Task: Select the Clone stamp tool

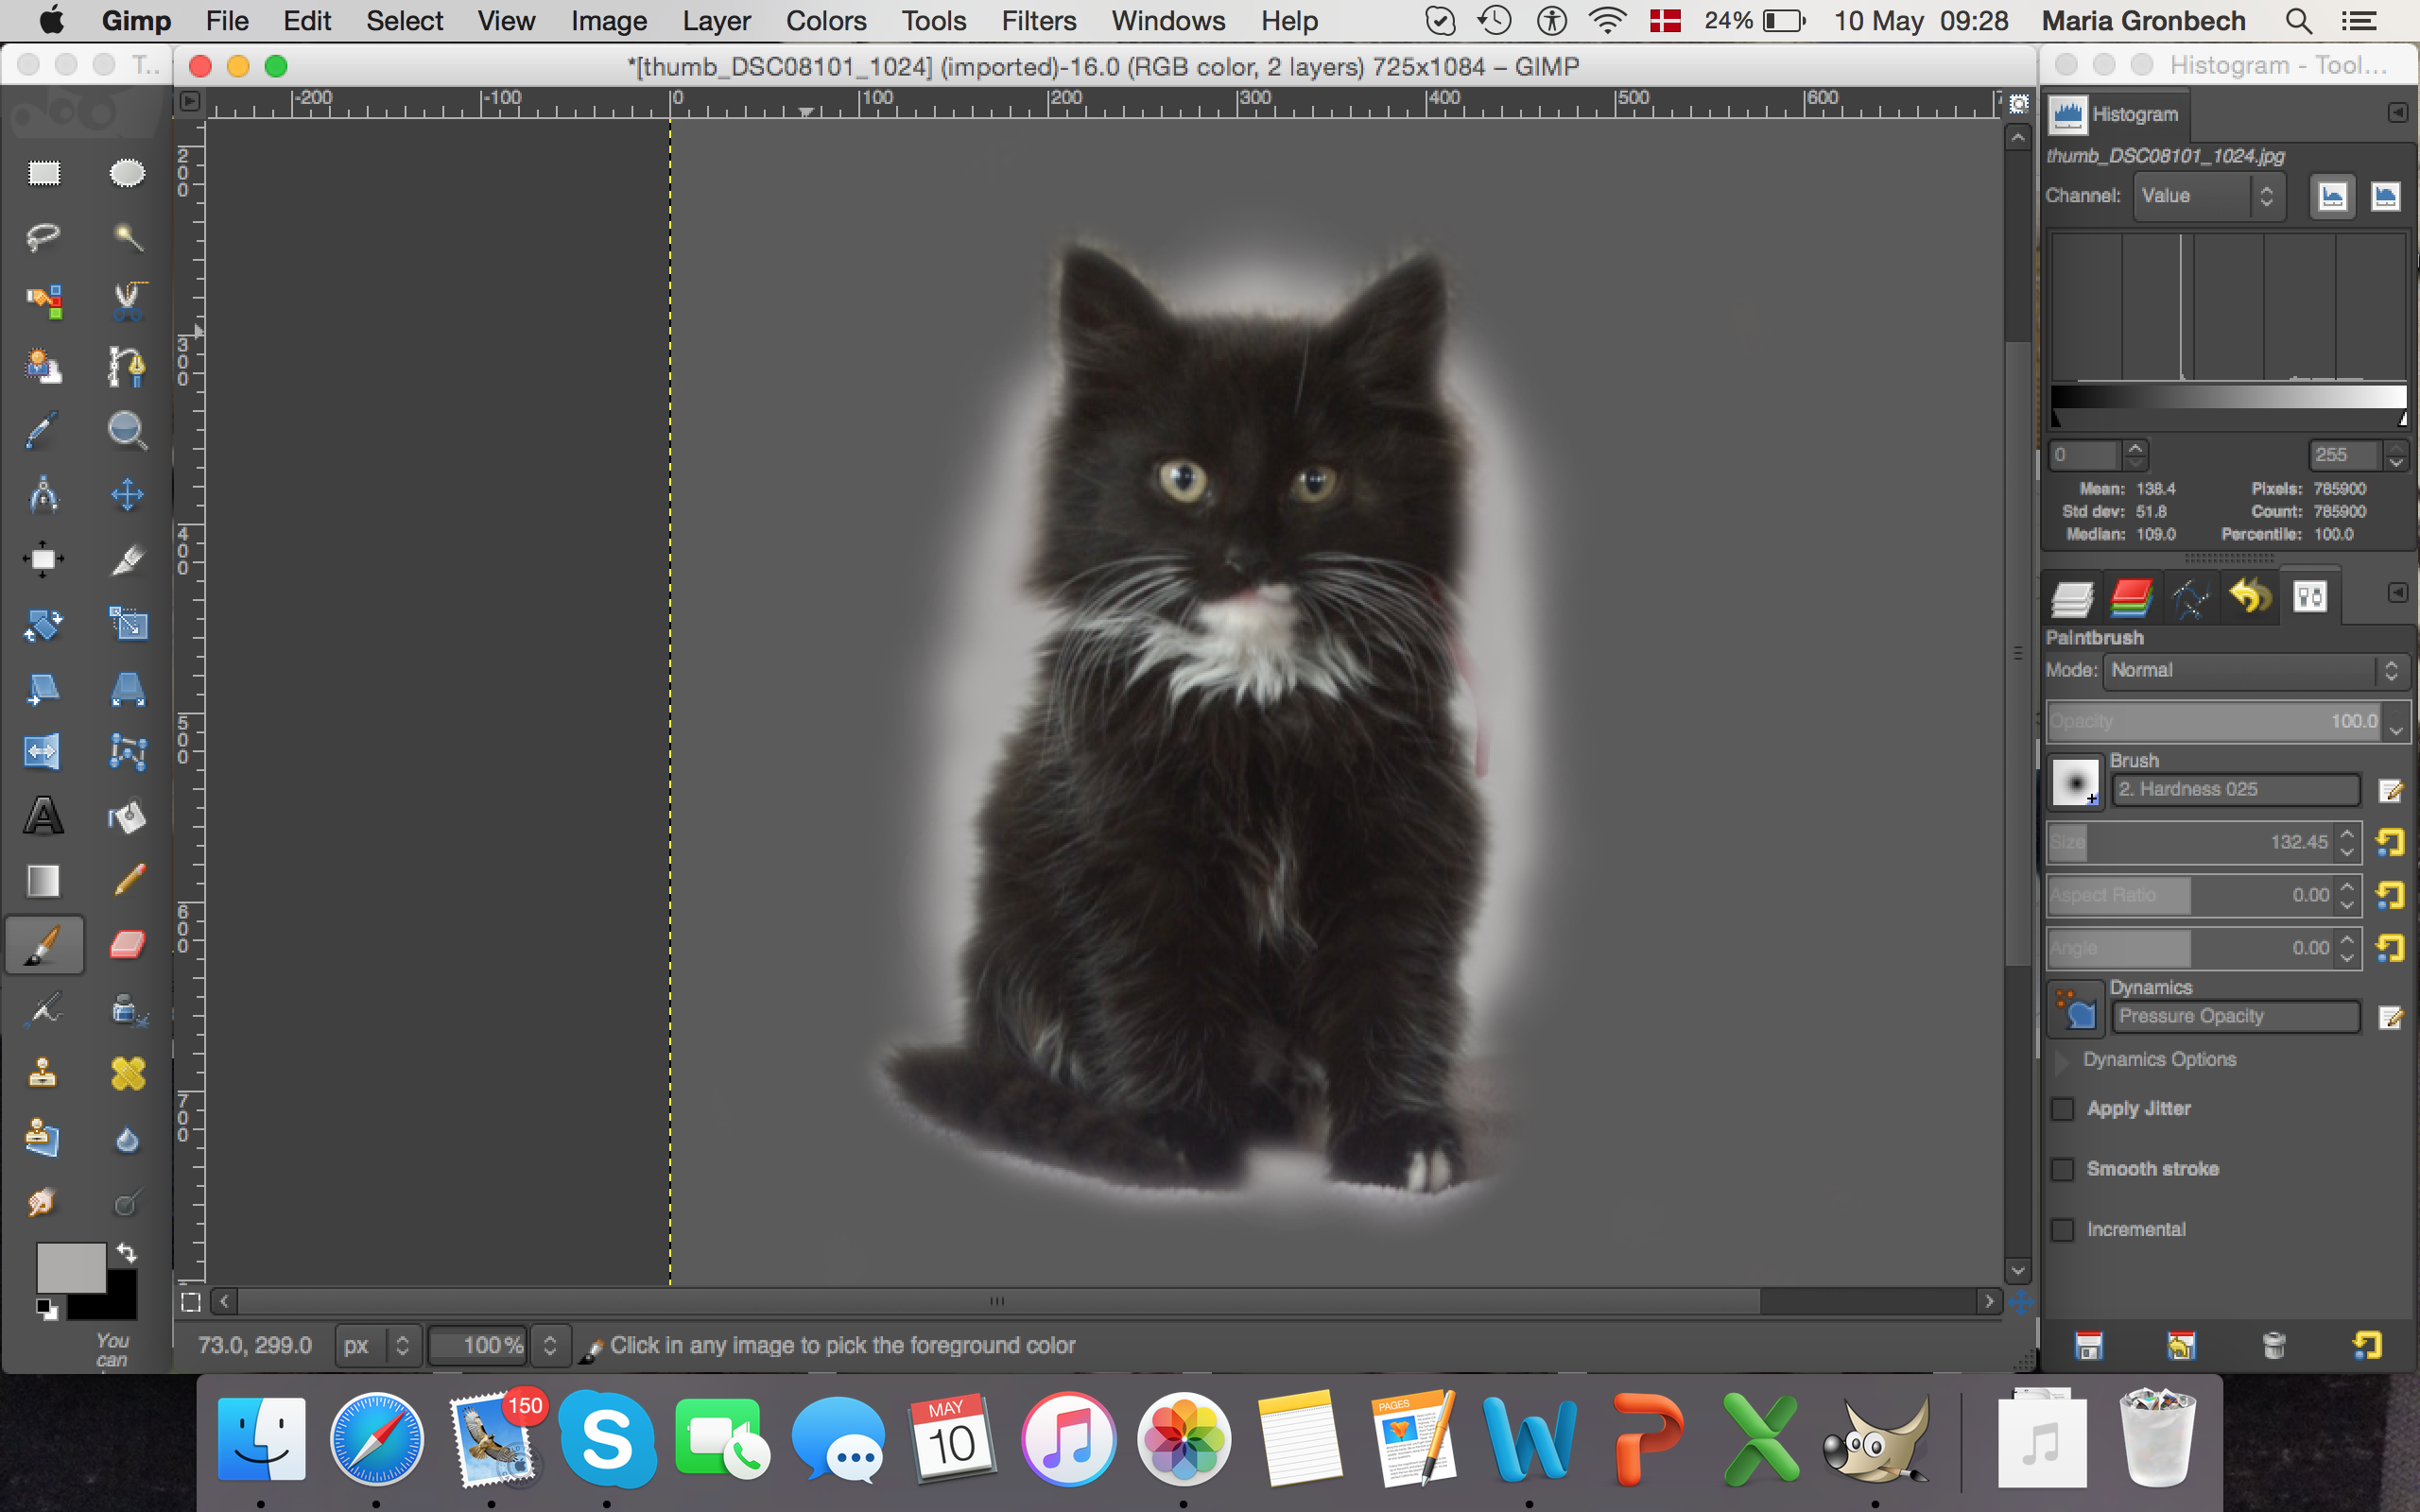Action: [43, 1073]
